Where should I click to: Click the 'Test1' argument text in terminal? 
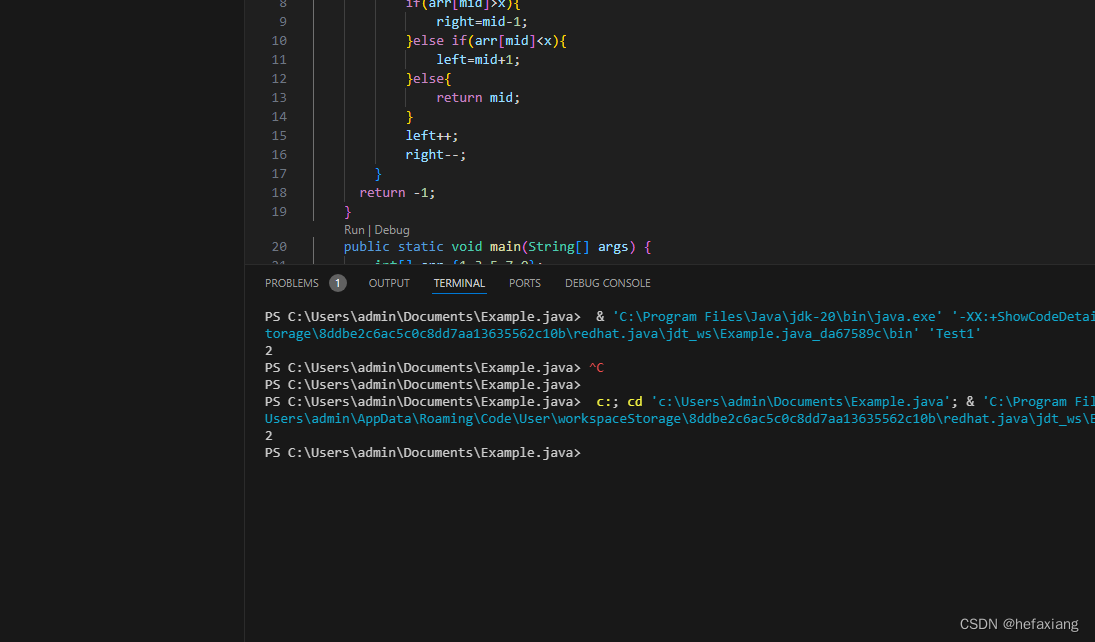pos(955,334)
